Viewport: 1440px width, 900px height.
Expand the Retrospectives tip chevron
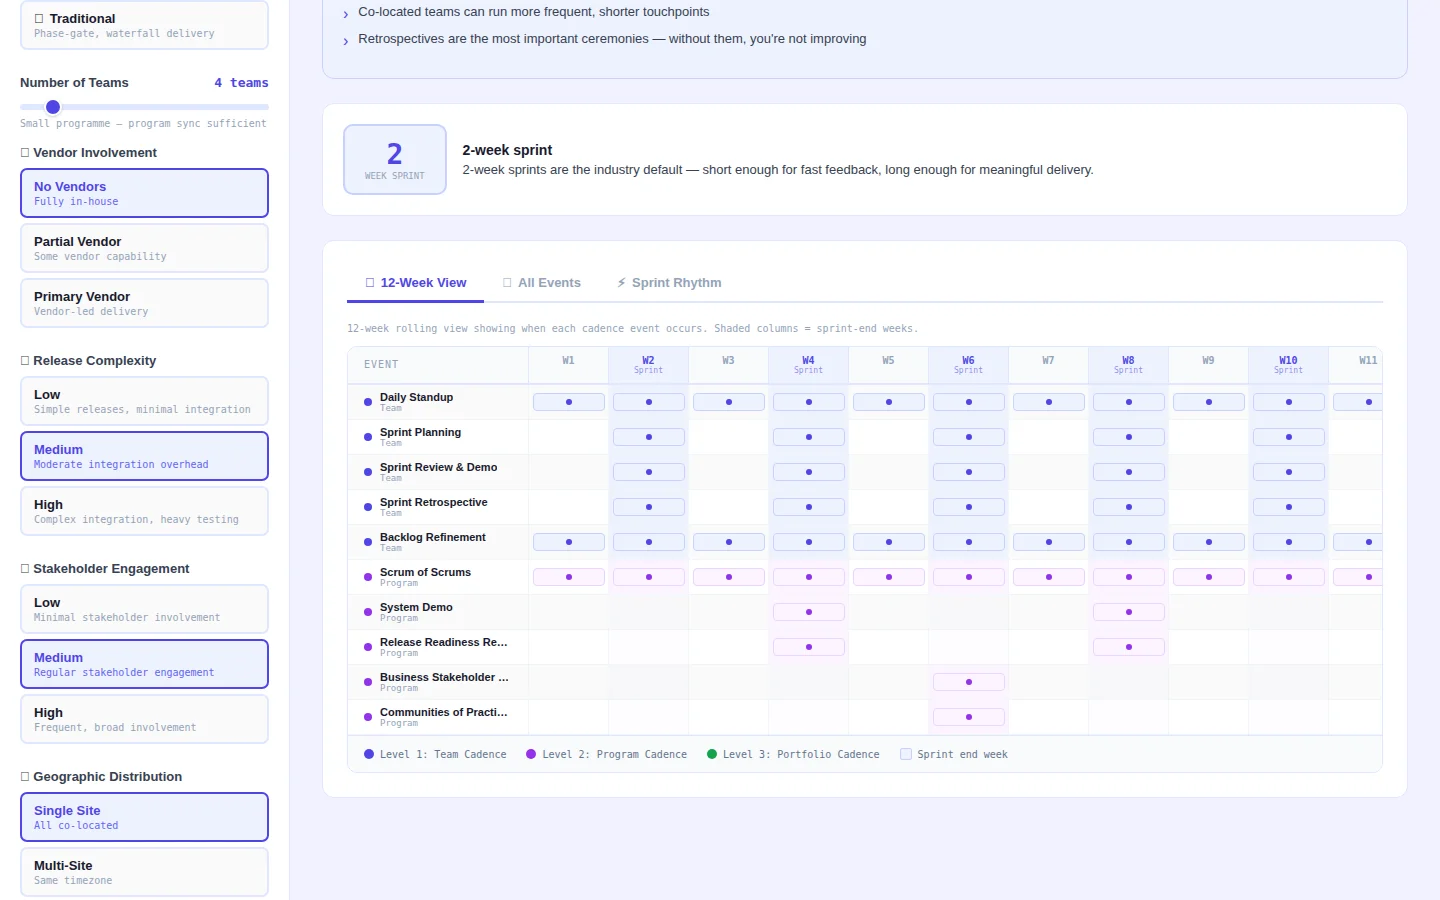tap(346, 41)
